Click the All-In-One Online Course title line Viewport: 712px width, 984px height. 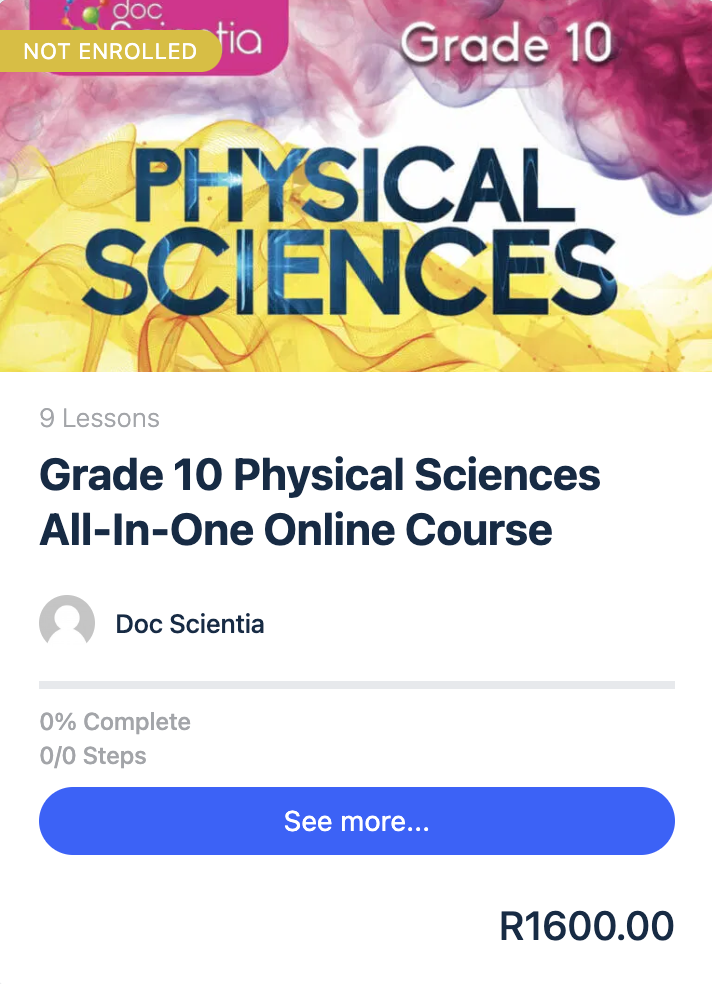[296, 529]
